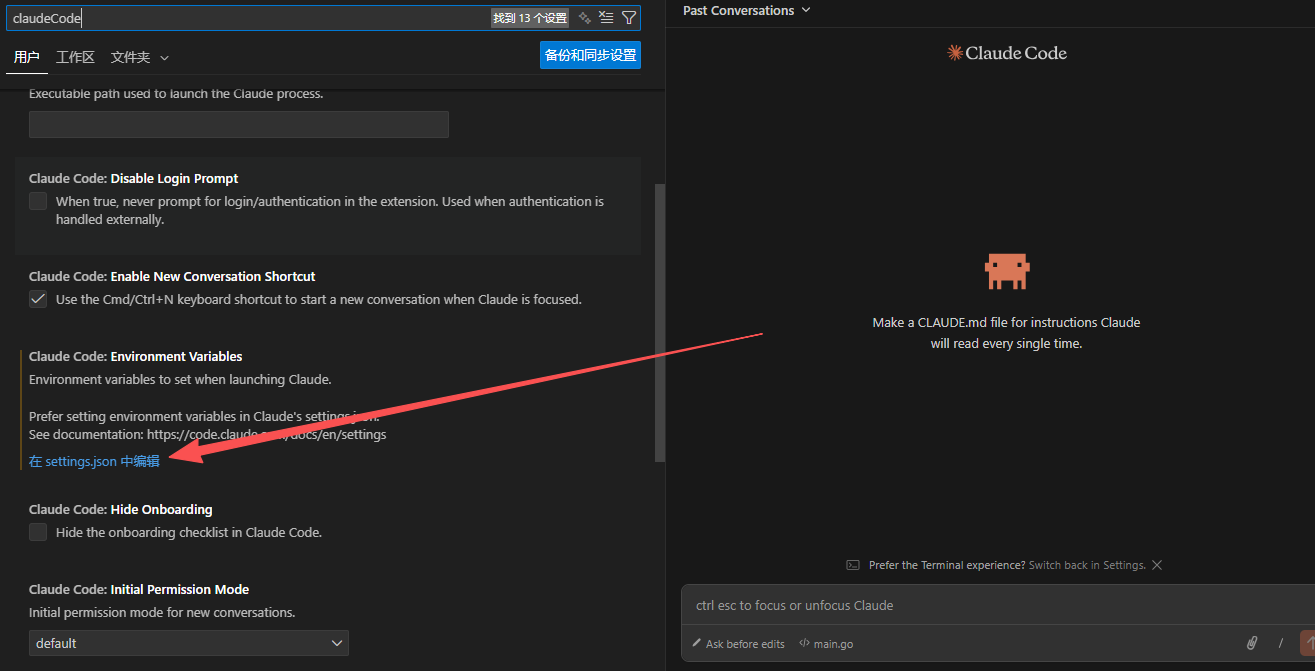The width and height of the screenshot is (1315, 671).
Task: Click the main.go file context chip
Action: tap(826, 644)
